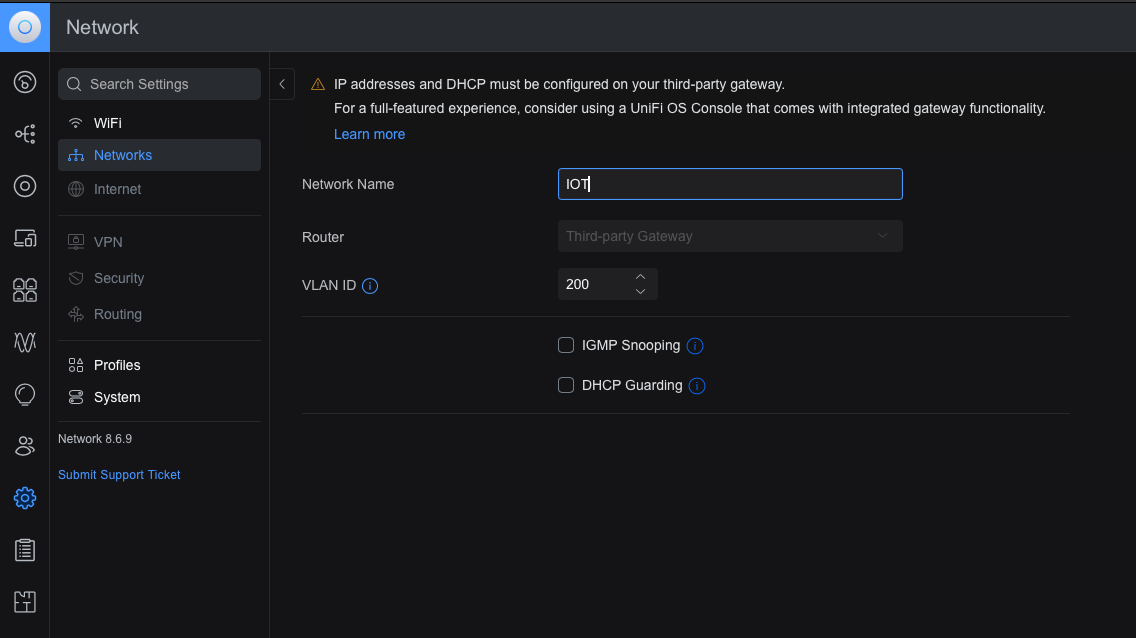This screenshot has width=1136, height=638.
Task: Open the Radios waveform icon
Action: pyautogui.click(x=25, y=342)
